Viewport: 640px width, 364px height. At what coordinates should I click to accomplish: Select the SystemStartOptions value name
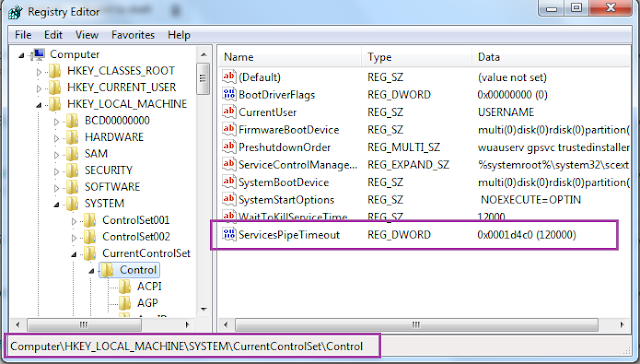[x=286, y=200]
